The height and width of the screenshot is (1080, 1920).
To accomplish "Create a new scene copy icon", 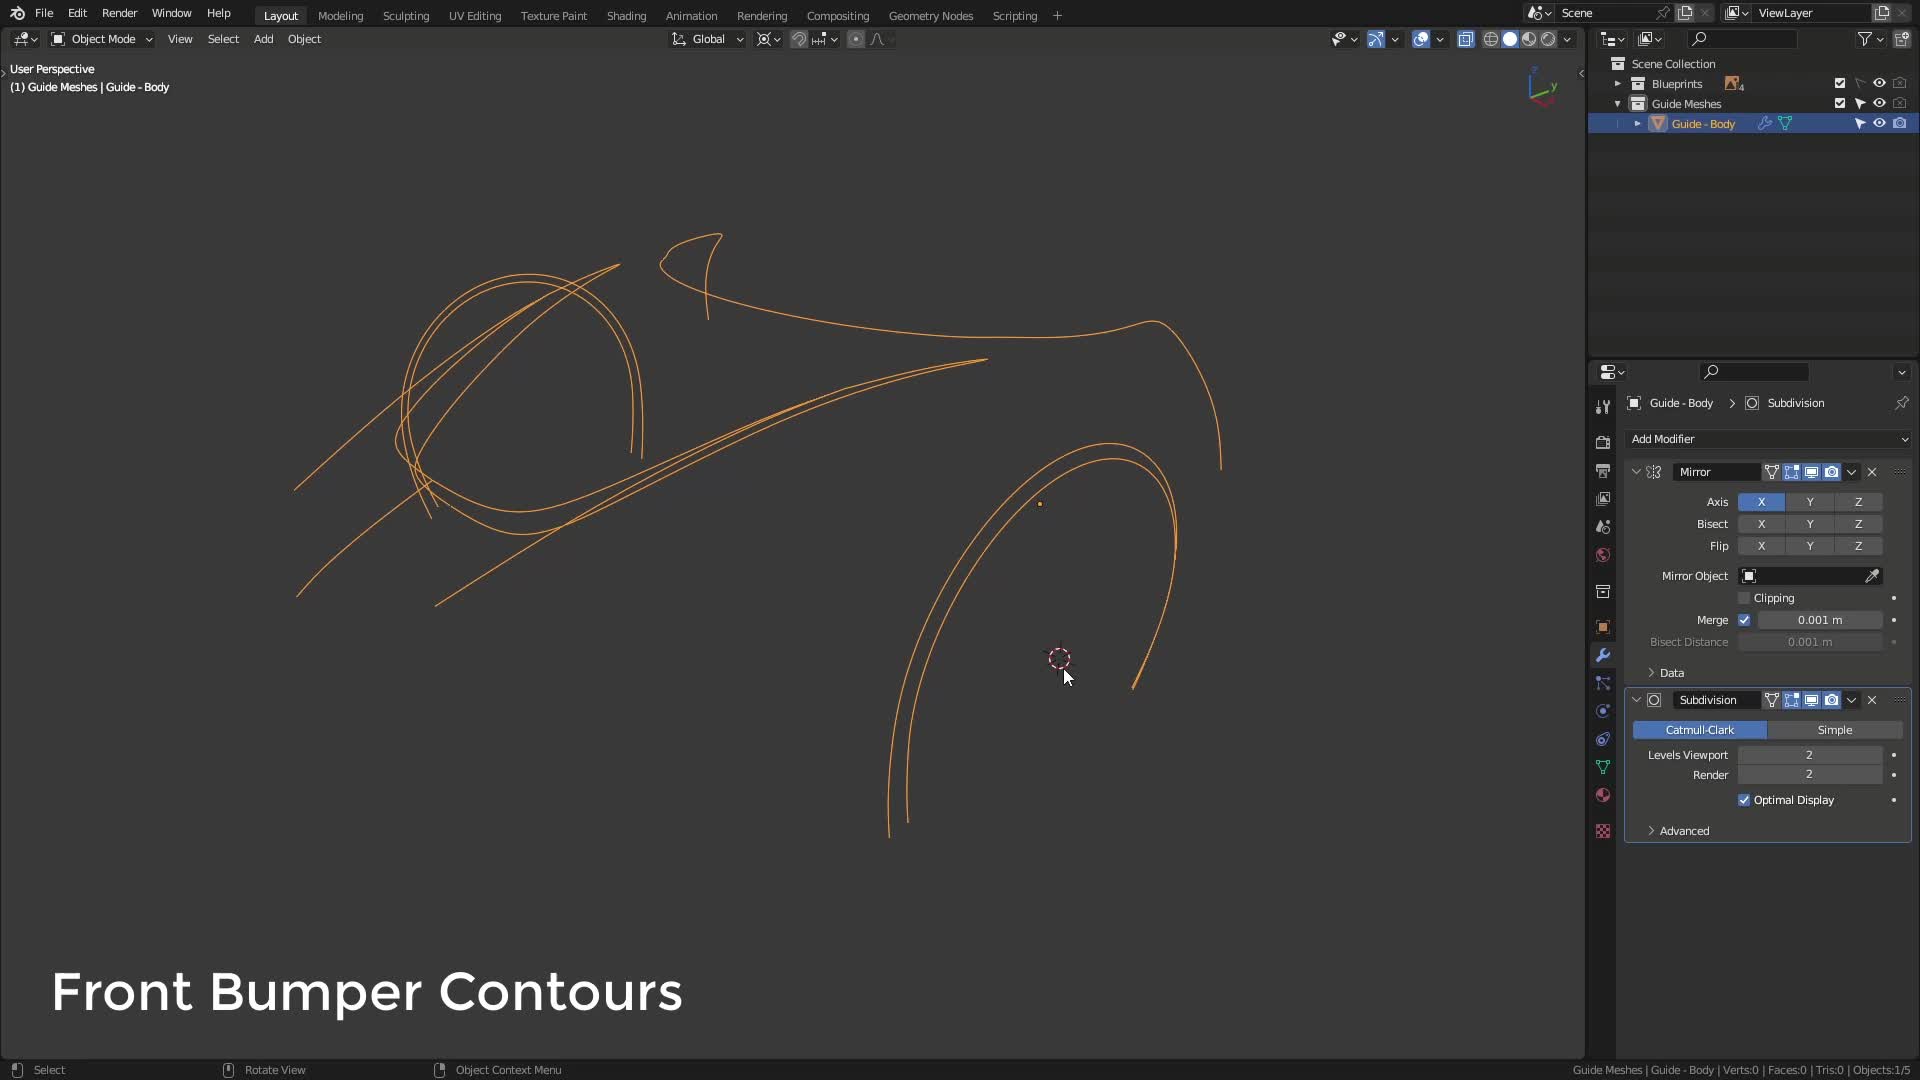I will point(1685,13).
